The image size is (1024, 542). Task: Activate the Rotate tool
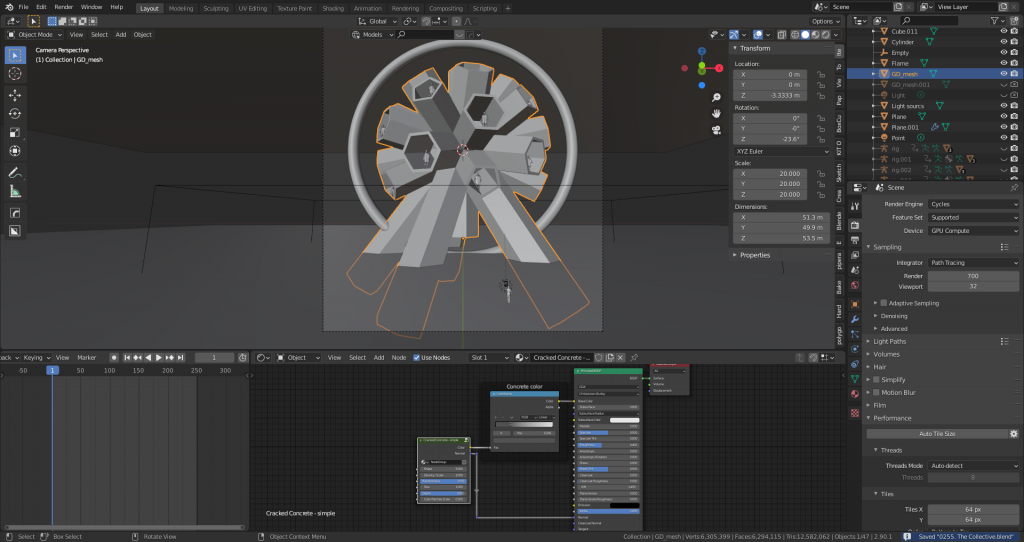[x=14, y=114]
